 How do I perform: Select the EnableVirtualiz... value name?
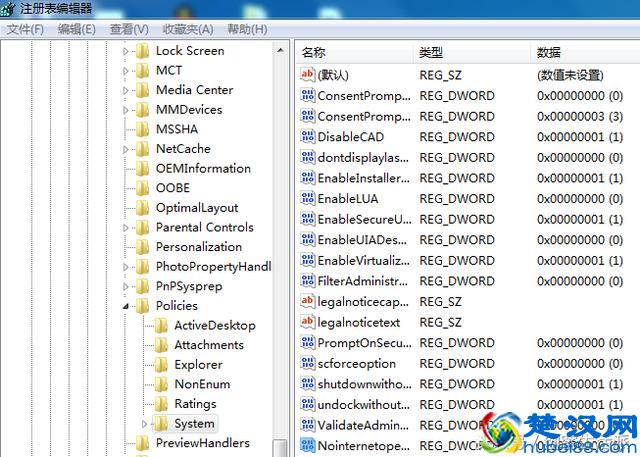(364, 261)
